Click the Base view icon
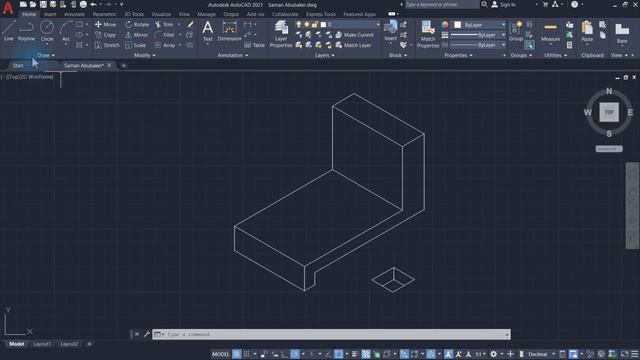 pyautogui.click(x=622, y=33)
